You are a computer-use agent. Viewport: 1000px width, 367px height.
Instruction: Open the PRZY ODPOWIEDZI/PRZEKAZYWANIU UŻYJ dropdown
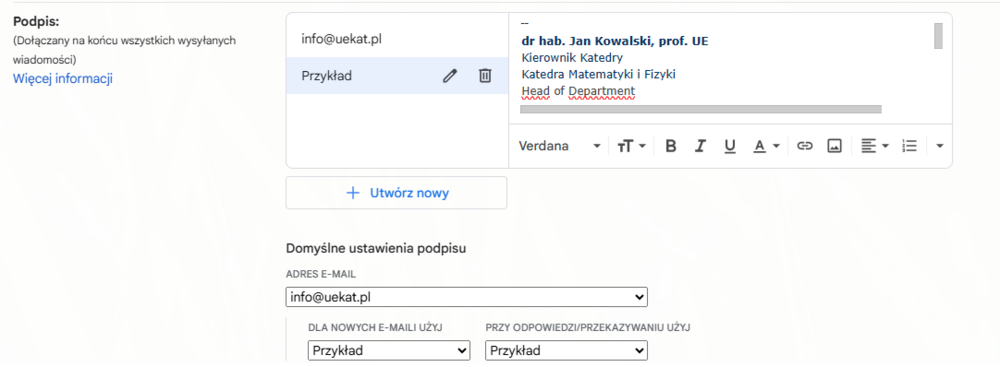566,350
